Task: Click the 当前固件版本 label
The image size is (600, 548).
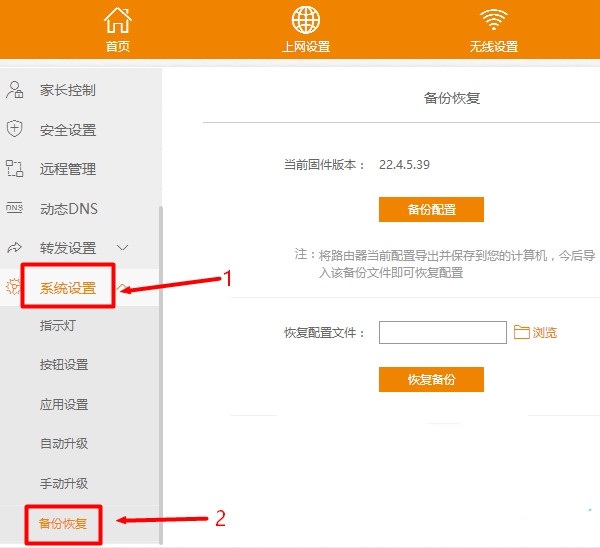Action: click(x=324, y=165)
